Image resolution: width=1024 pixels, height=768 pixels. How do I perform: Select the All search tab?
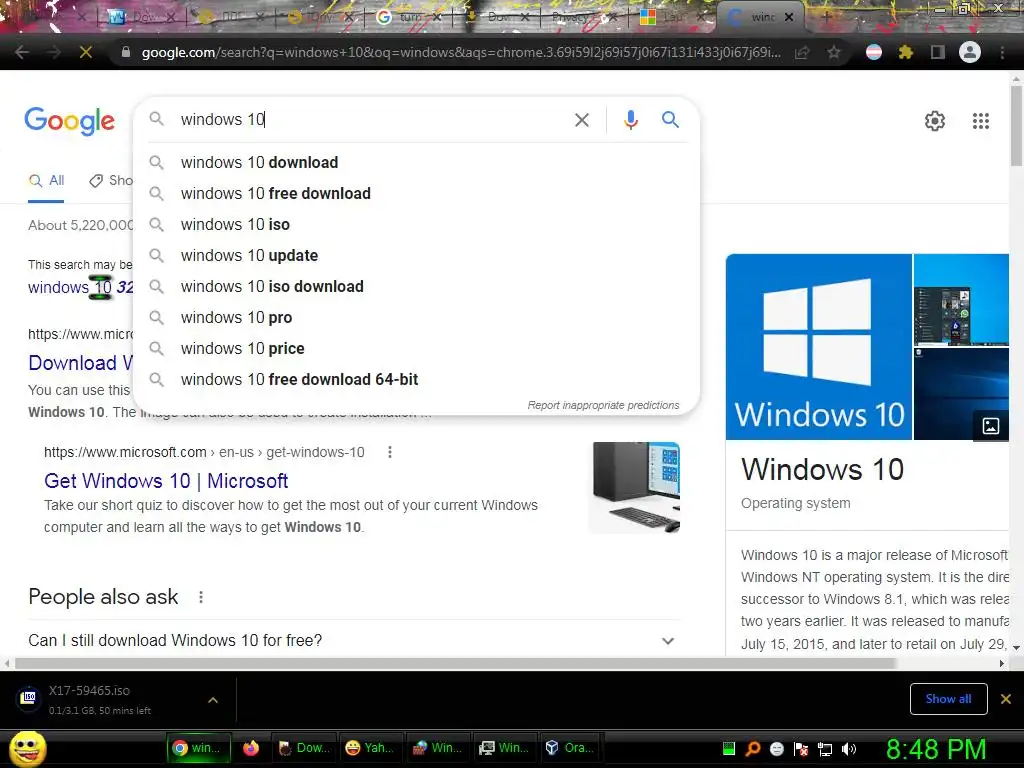[x=46, y=181]
